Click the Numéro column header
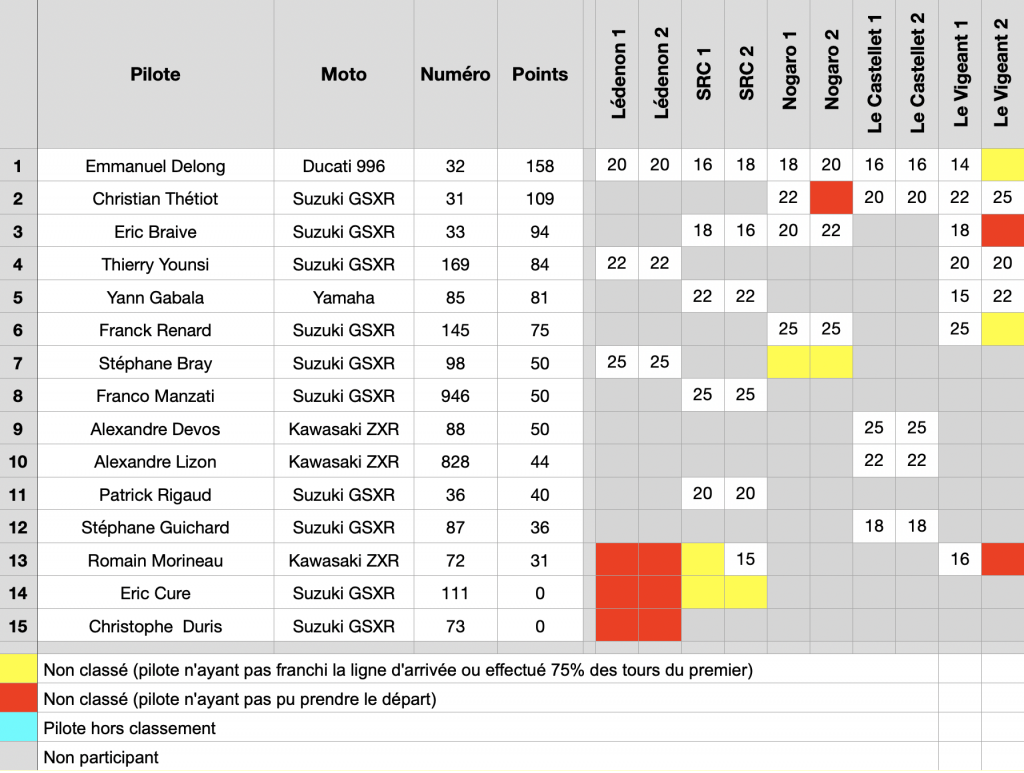1024x773 pixels. tap(455, 74)
